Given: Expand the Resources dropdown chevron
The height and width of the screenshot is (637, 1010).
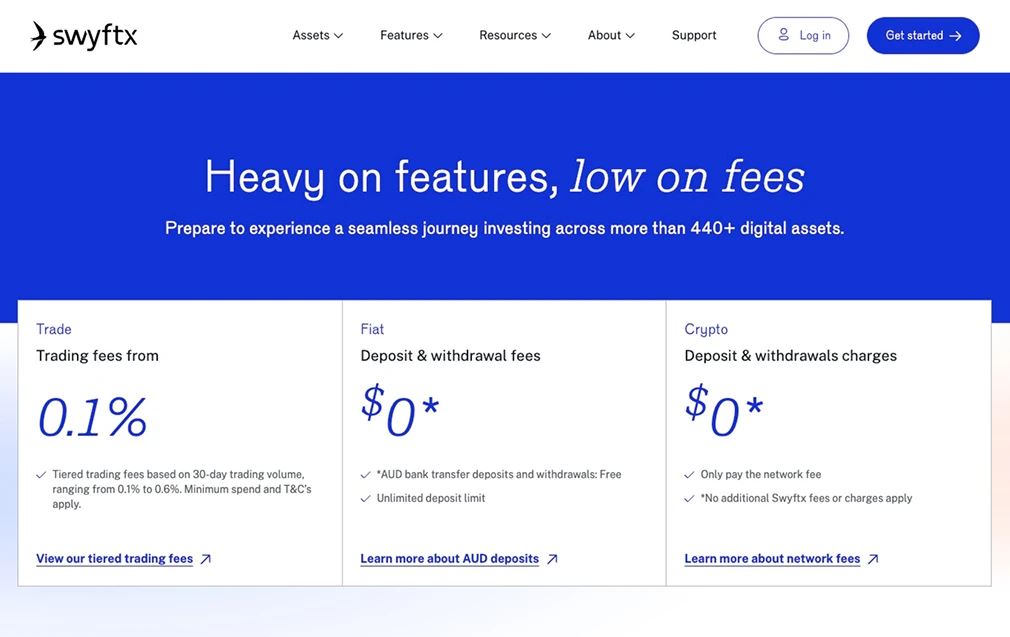Looking at the screenshot, I should pyautogui.click(x=546, y=36).
